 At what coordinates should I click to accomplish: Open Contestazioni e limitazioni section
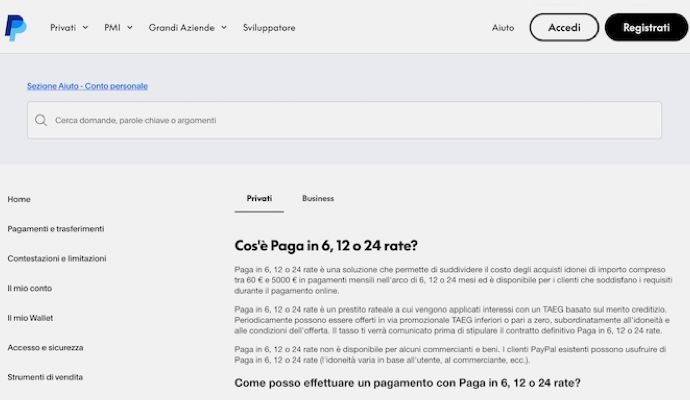pyautogui.click(x=57, y=258)
